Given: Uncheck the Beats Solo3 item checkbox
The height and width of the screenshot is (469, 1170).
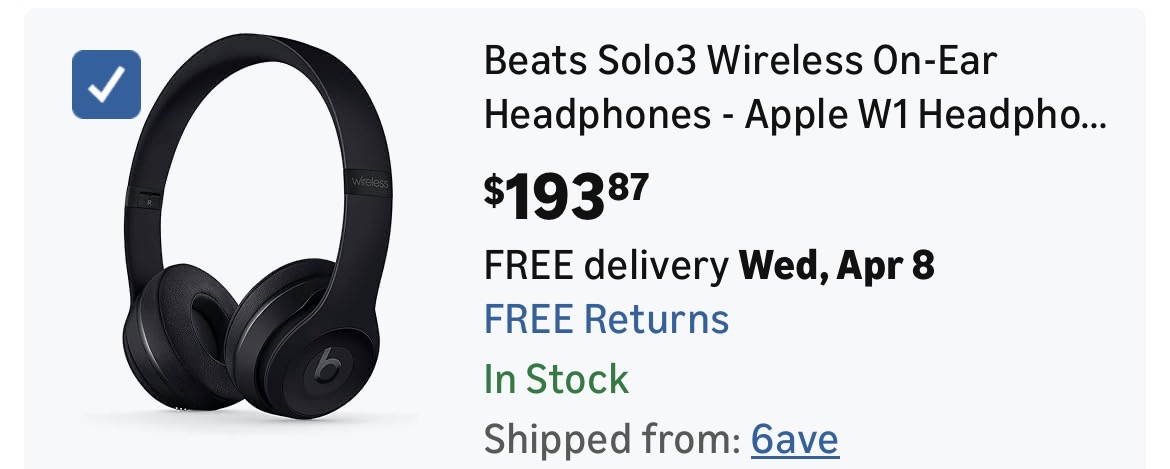Looking at the screenshot, I should [106, 84].
